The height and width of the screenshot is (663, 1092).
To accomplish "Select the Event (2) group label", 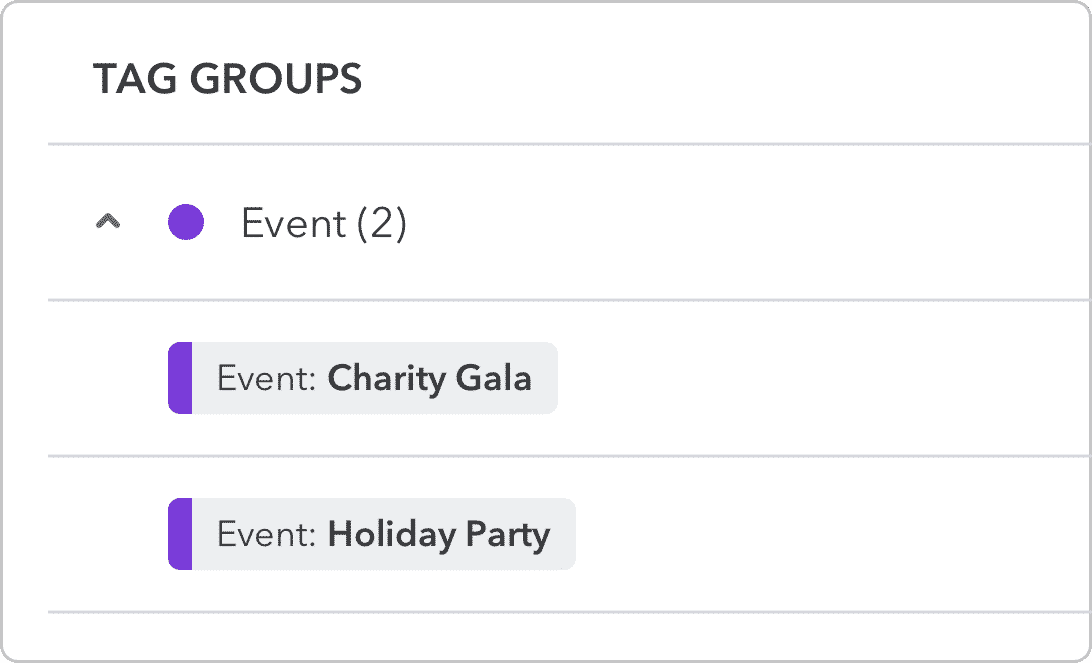I will click(323, 223).
